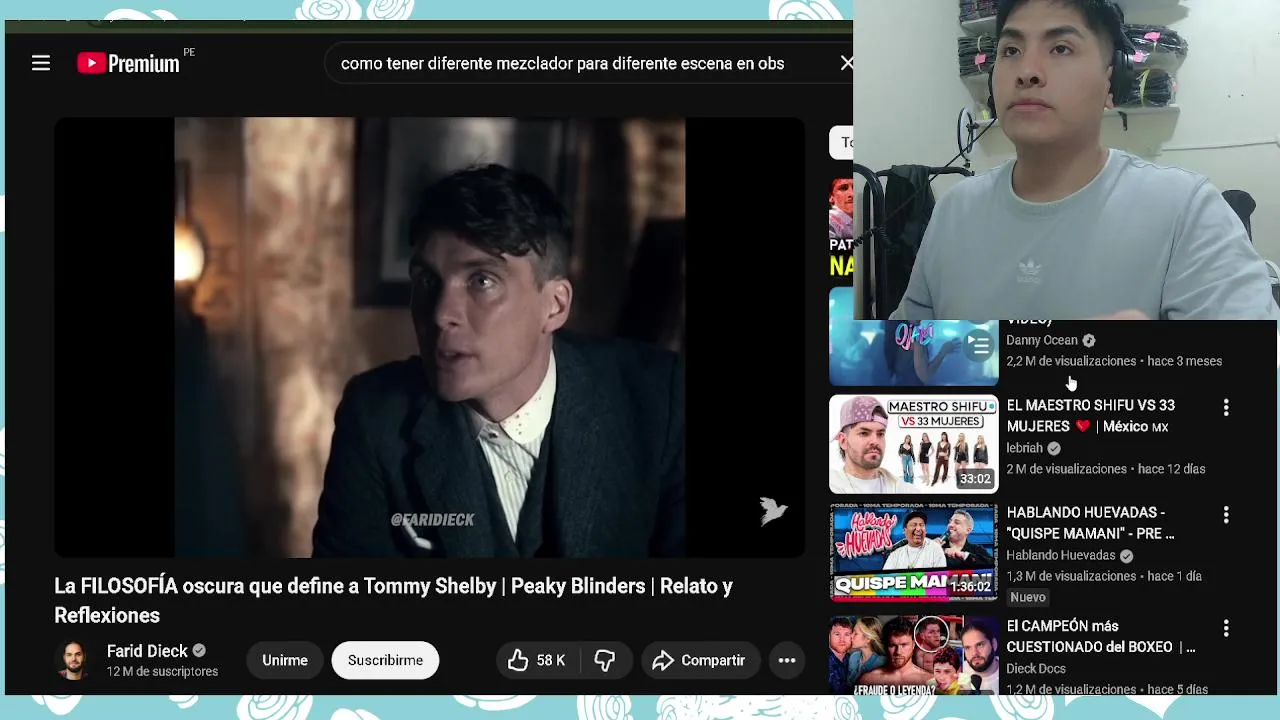Open options menu for El CAMPEÓN boxeo video
This screenshot has width=1280, height=720.
pyautogui.click(x=1226, y=629)
